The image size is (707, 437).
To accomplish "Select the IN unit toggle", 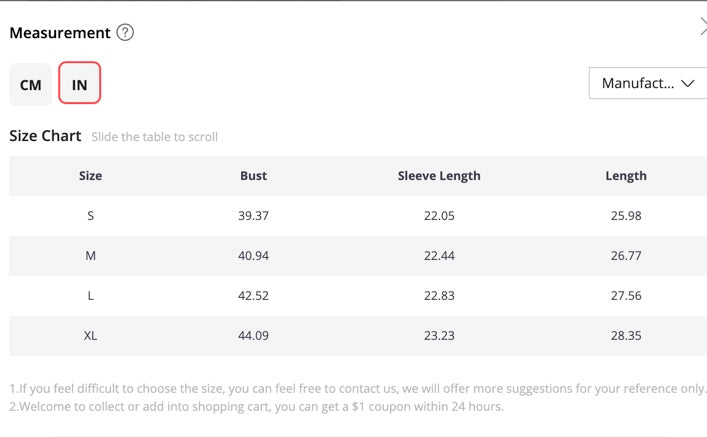I will (79, 85).
